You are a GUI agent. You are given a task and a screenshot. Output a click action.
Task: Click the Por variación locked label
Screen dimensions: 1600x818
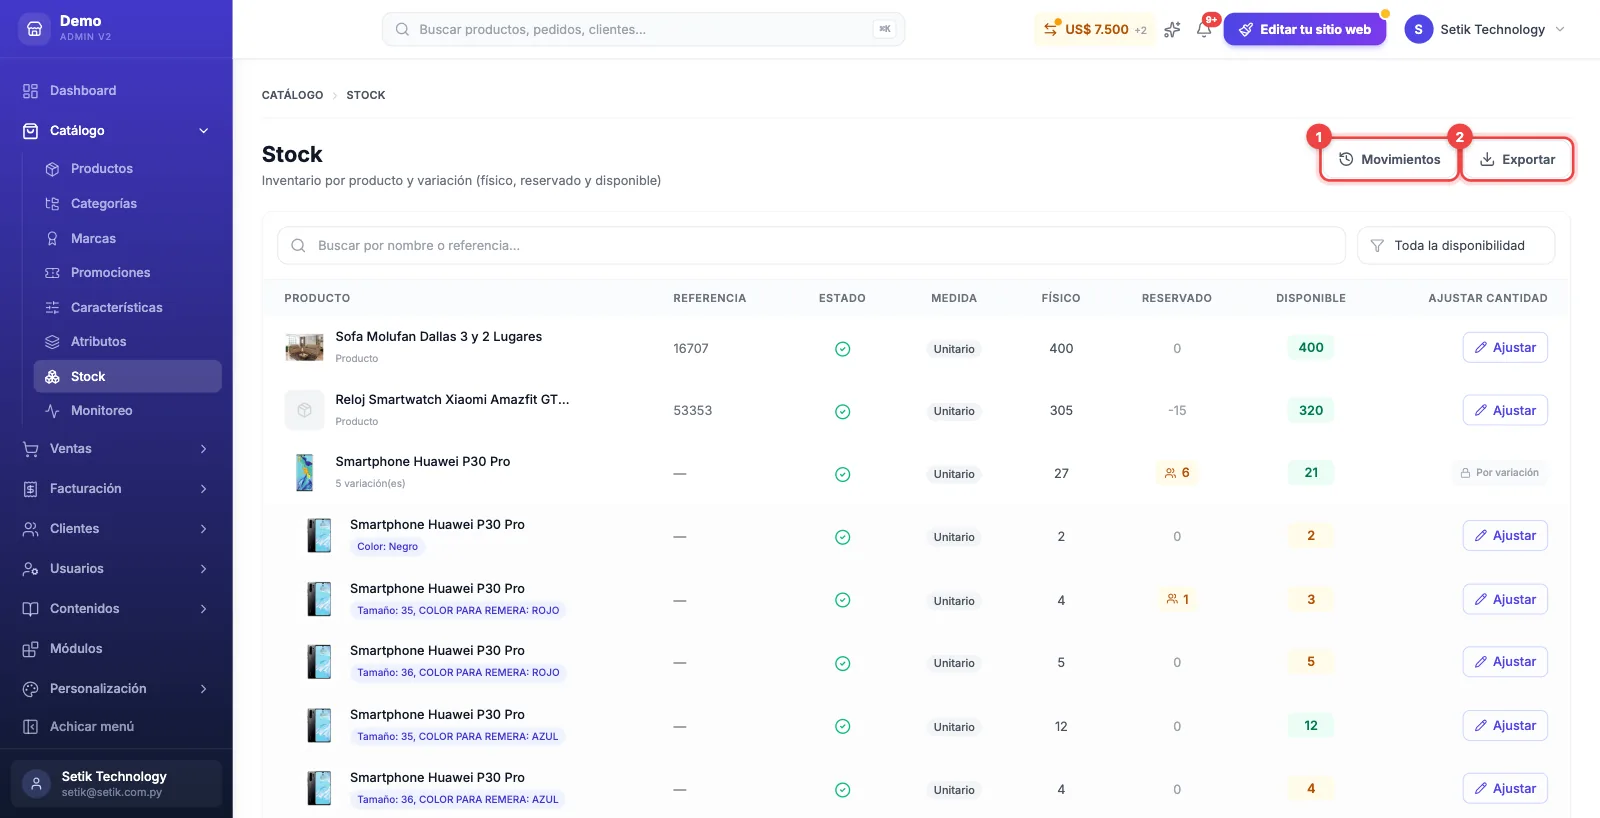click(1500, 472)
